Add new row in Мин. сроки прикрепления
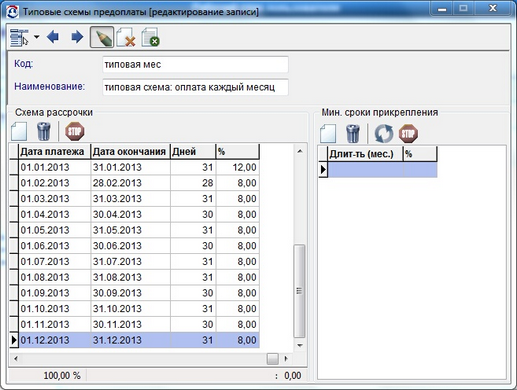Viewport: 517px width, 390px height. coord(328,134)
